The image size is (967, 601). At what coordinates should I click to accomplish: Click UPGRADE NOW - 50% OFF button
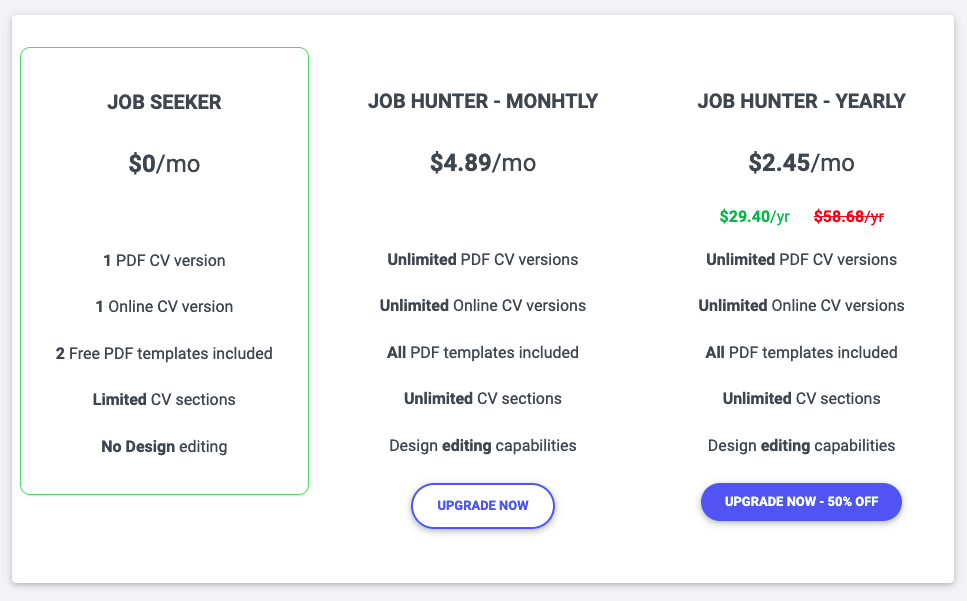801,502
